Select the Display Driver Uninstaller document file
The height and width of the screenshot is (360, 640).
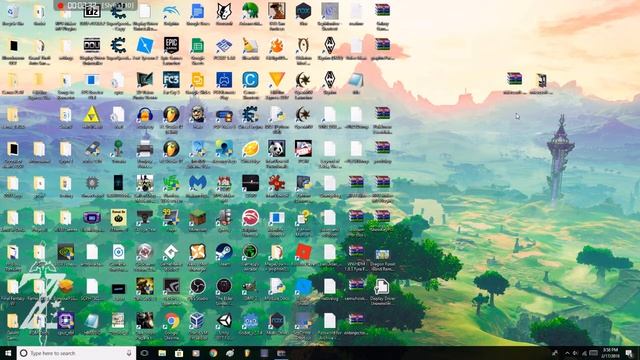pos(382,287)
